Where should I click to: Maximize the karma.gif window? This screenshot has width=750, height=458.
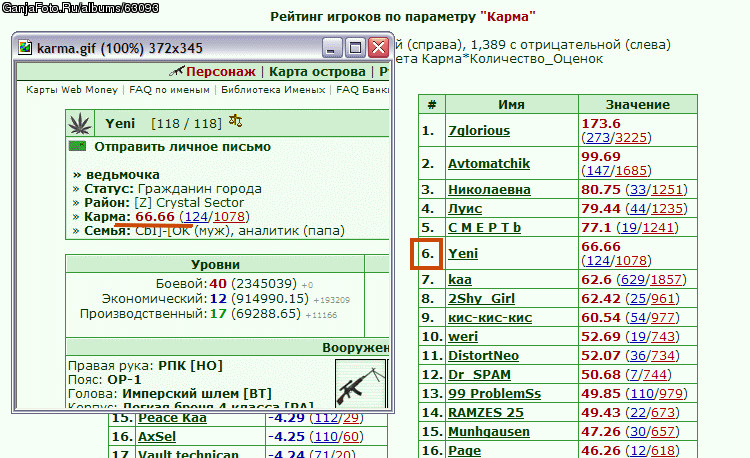pyautogui.click(x=355, y=48)
